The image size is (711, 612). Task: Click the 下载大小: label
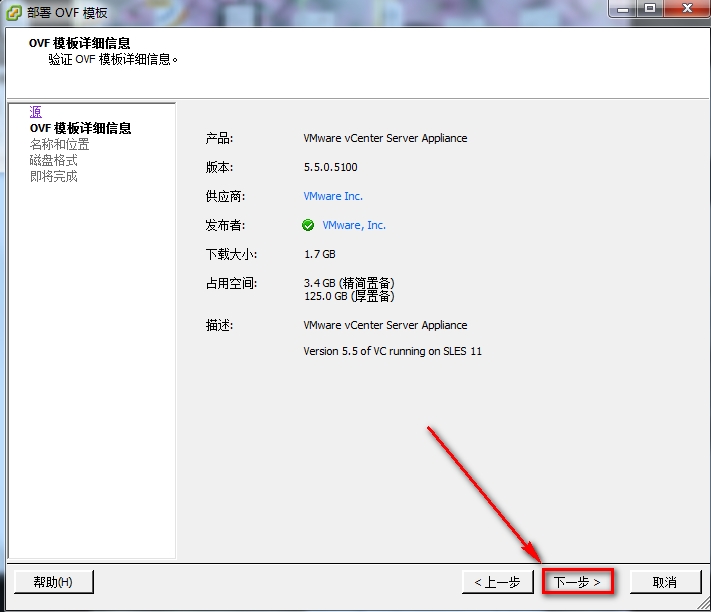point(231,254)
